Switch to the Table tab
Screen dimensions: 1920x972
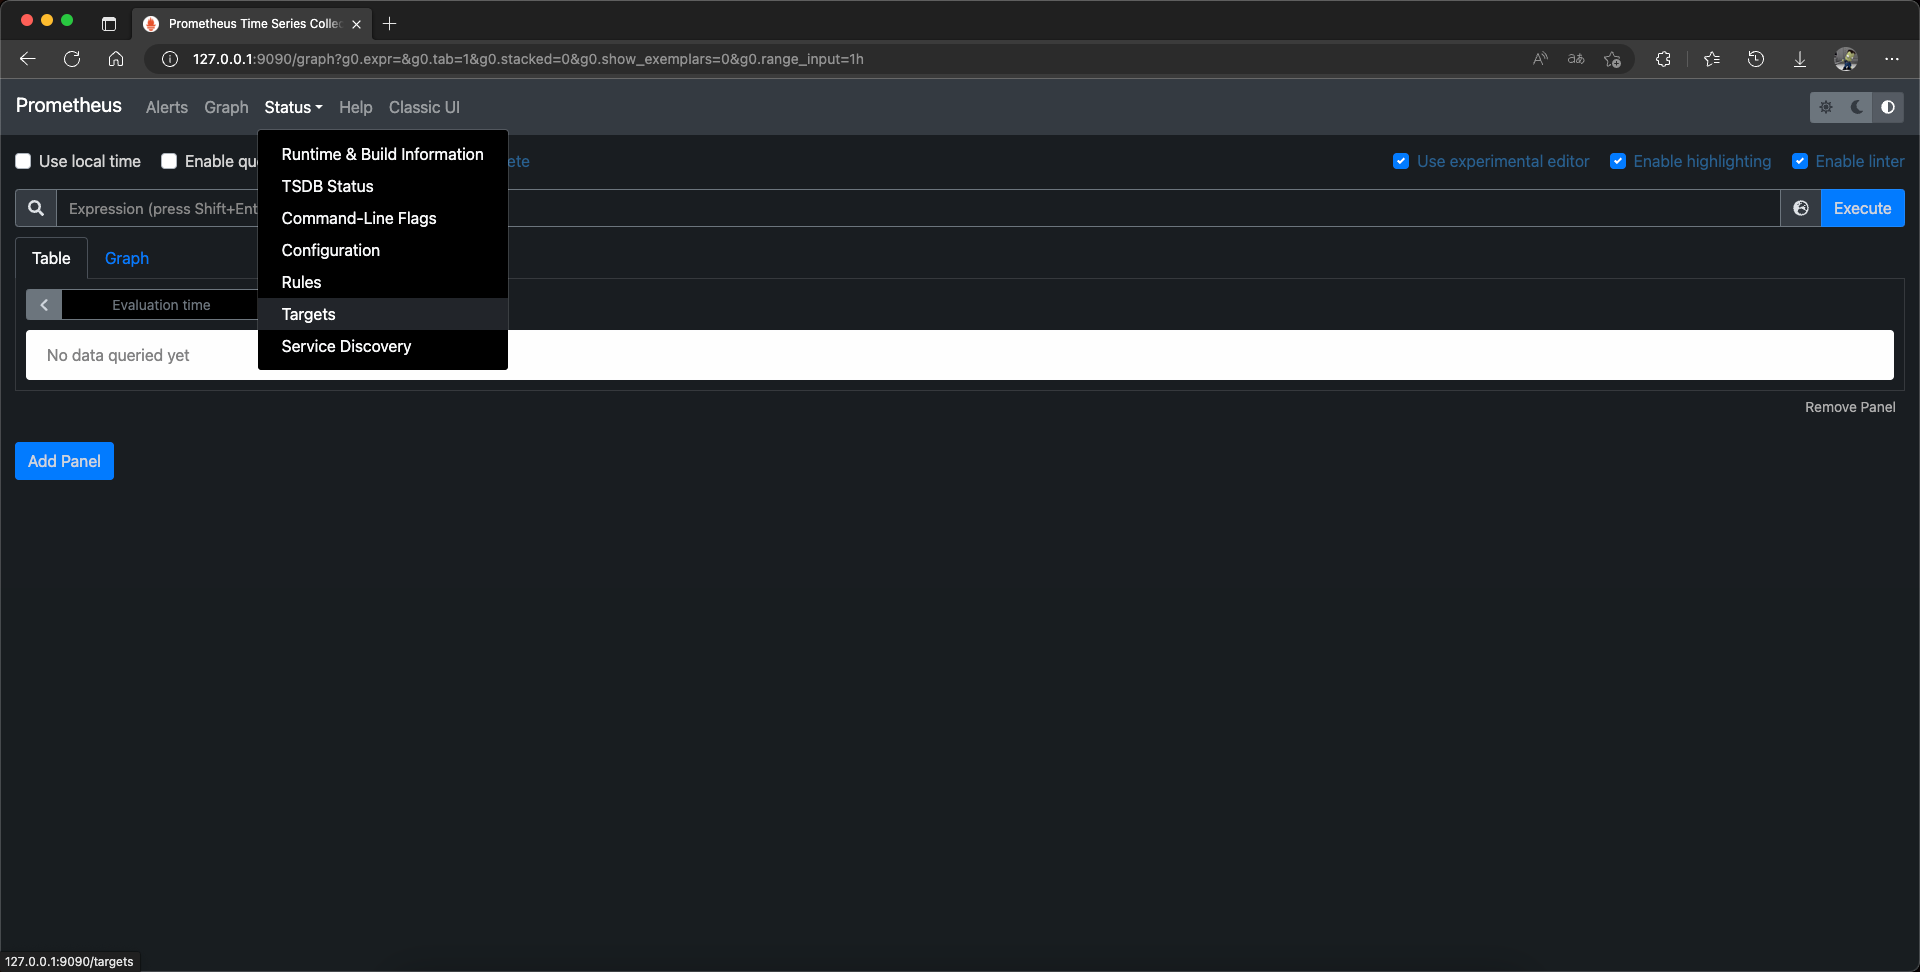(x=51, y=258)
